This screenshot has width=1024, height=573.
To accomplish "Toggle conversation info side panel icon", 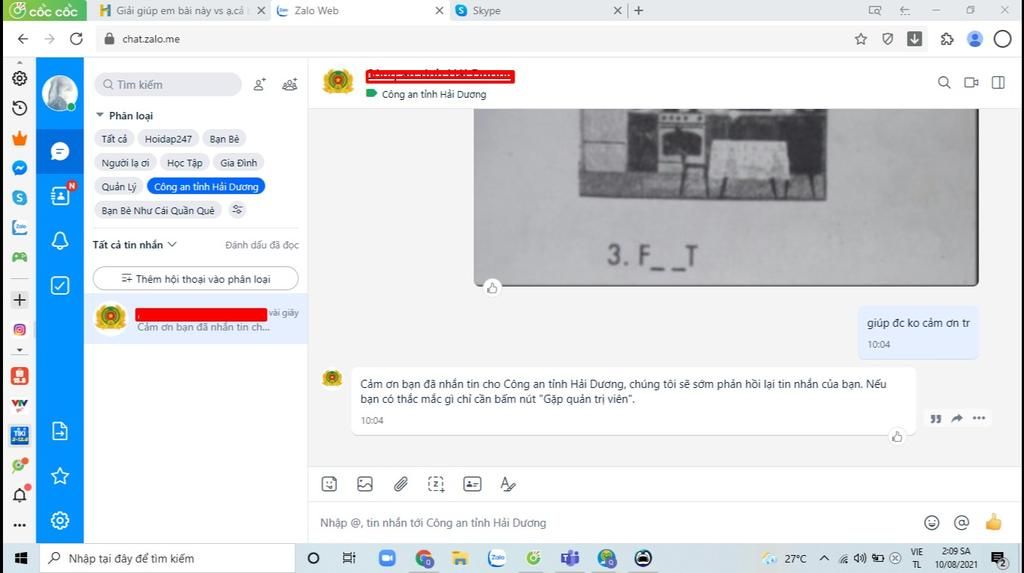I will pyautogui.click(x=998, y=82).
